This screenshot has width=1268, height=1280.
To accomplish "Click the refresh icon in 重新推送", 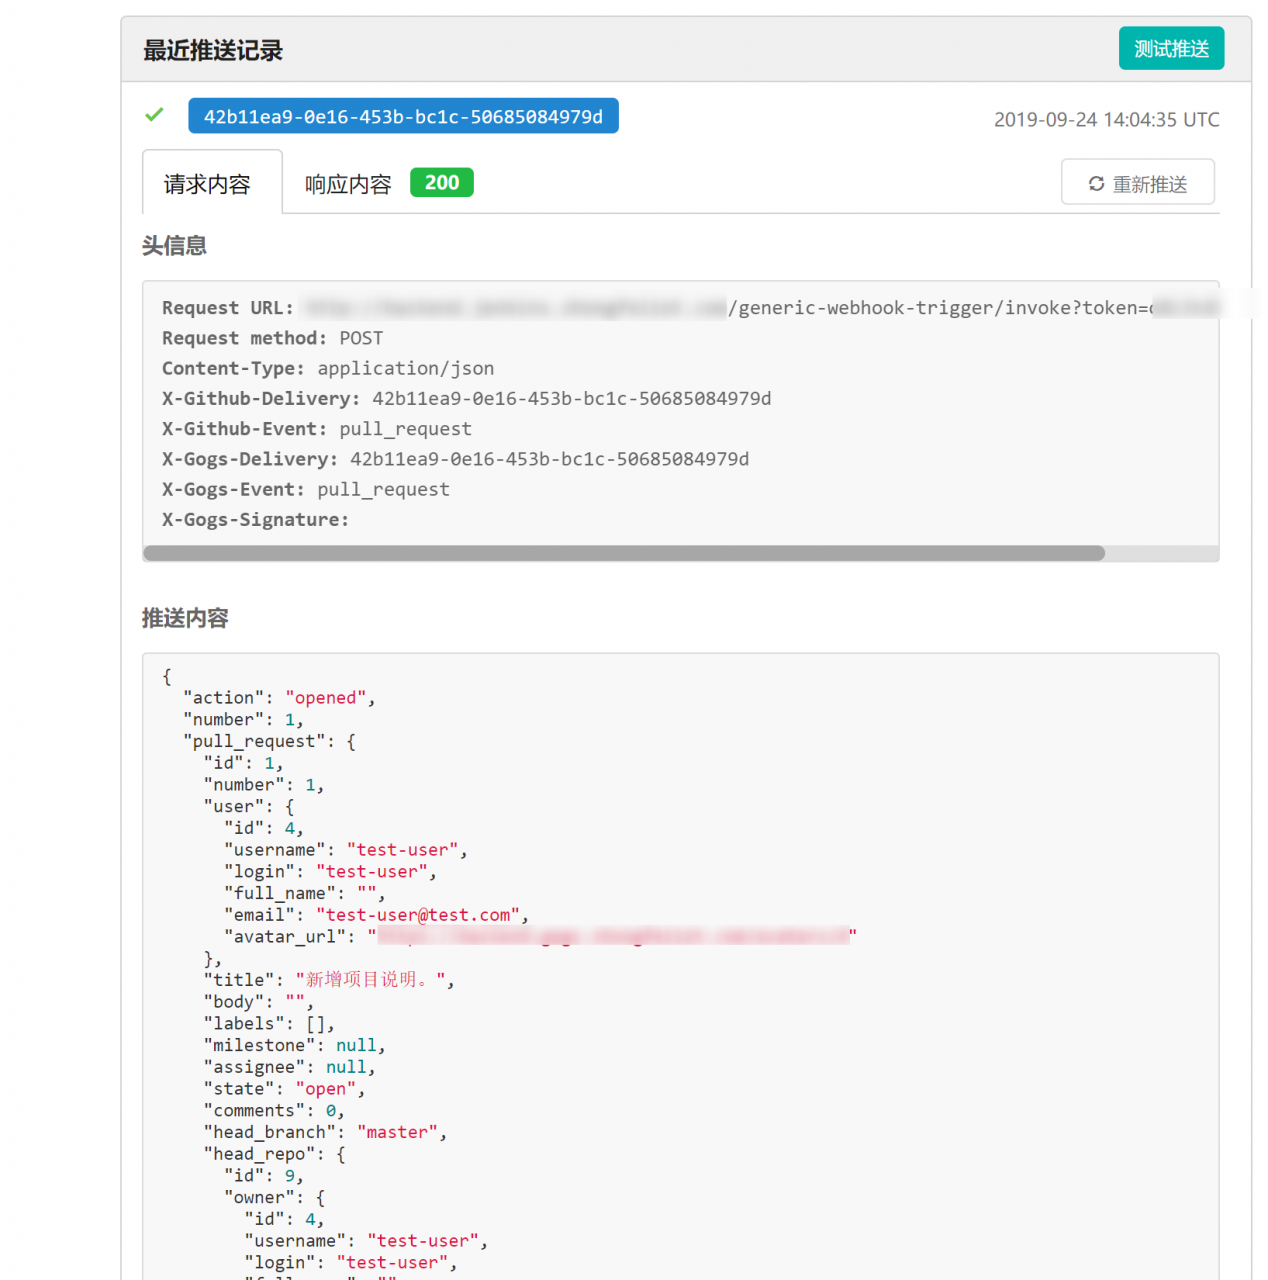I will [x=1096, y=184].
